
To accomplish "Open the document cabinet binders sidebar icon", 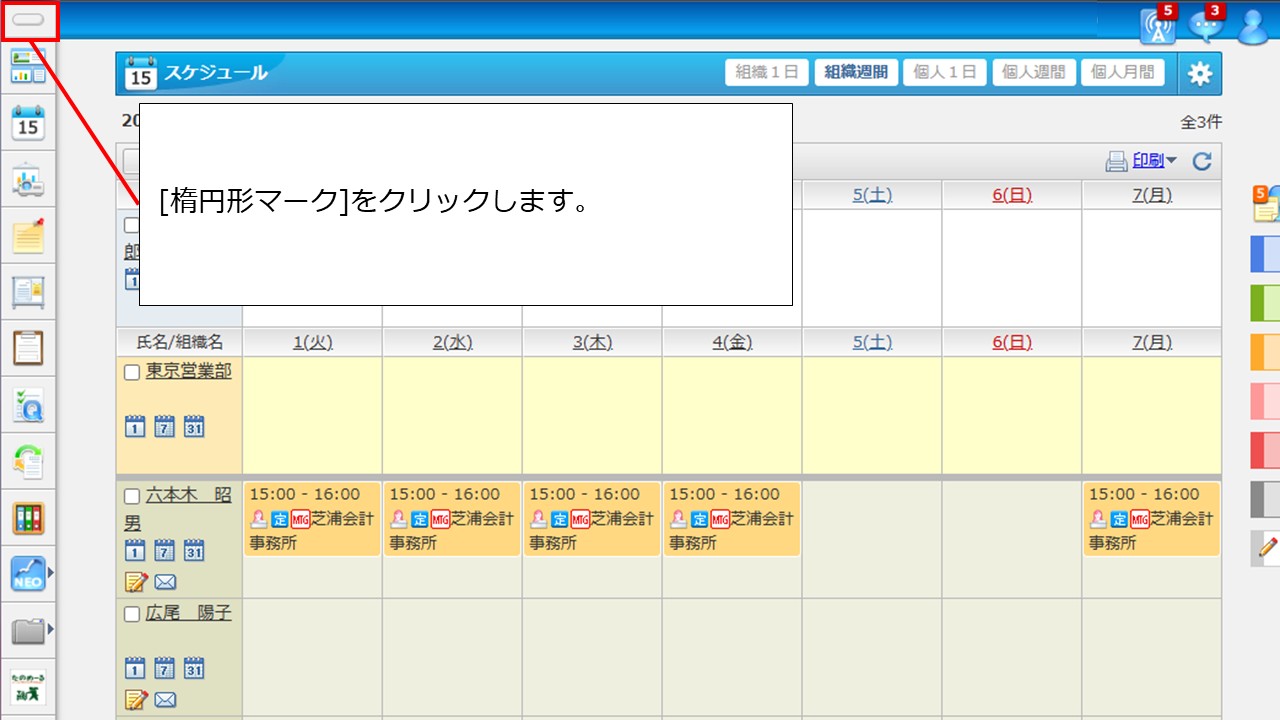I will (x=28, y=518).
